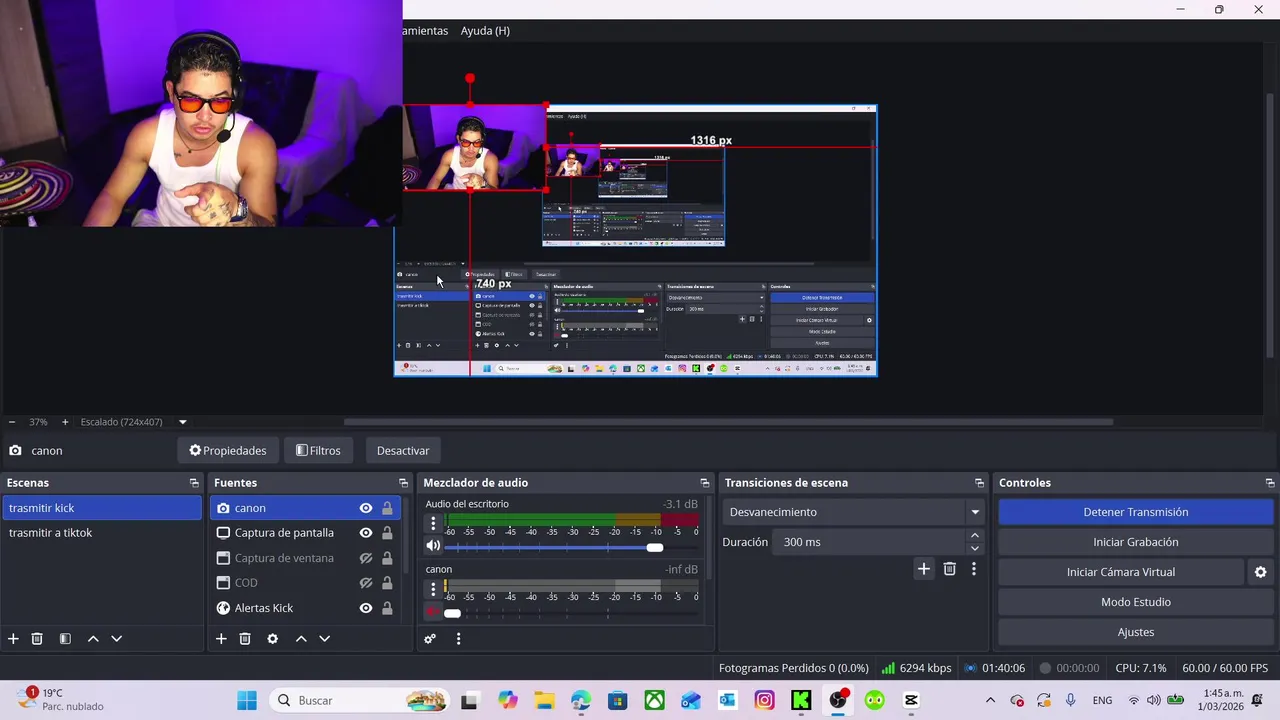
Task: Open Audio del escritorio options dots
Action: (433, 523)
